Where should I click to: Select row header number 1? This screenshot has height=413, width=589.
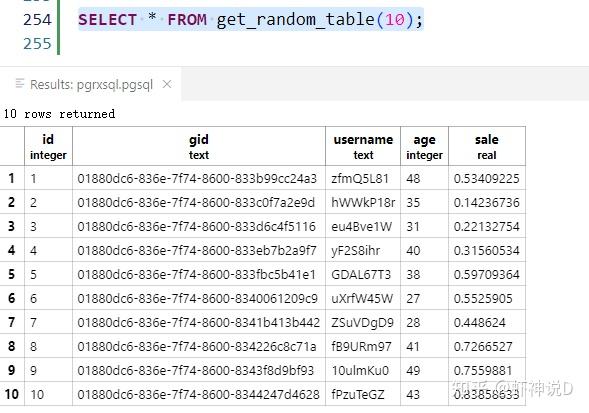click(12, 178)
